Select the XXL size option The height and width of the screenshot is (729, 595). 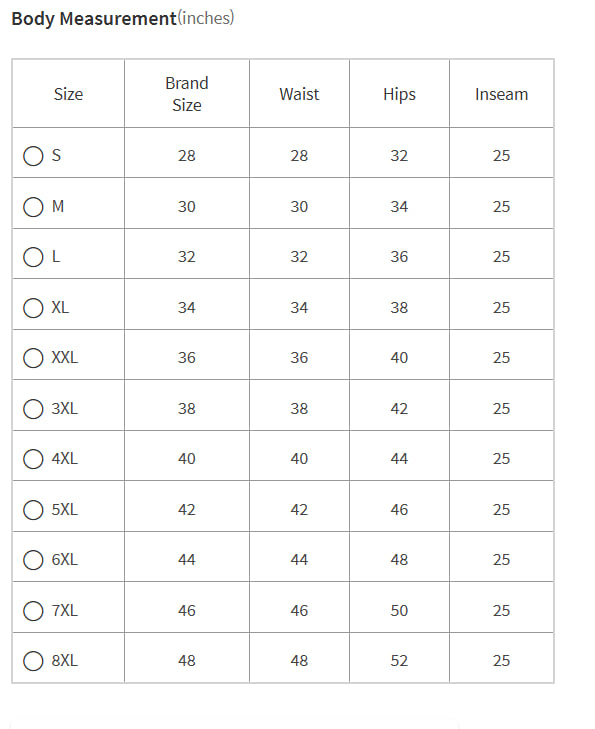[x=33, y=358]
